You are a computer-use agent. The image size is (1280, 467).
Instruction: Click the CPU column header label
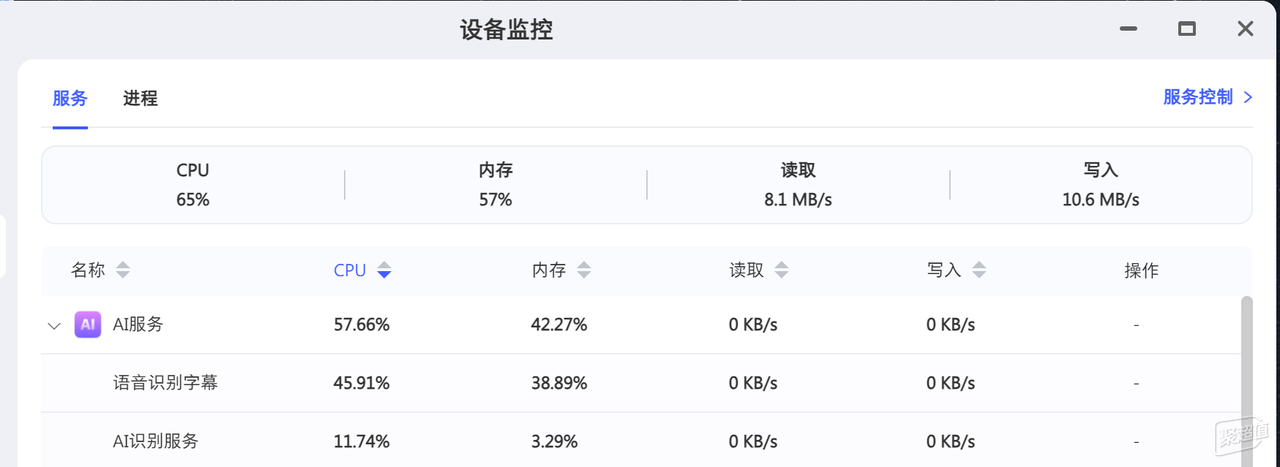[350, 270]
